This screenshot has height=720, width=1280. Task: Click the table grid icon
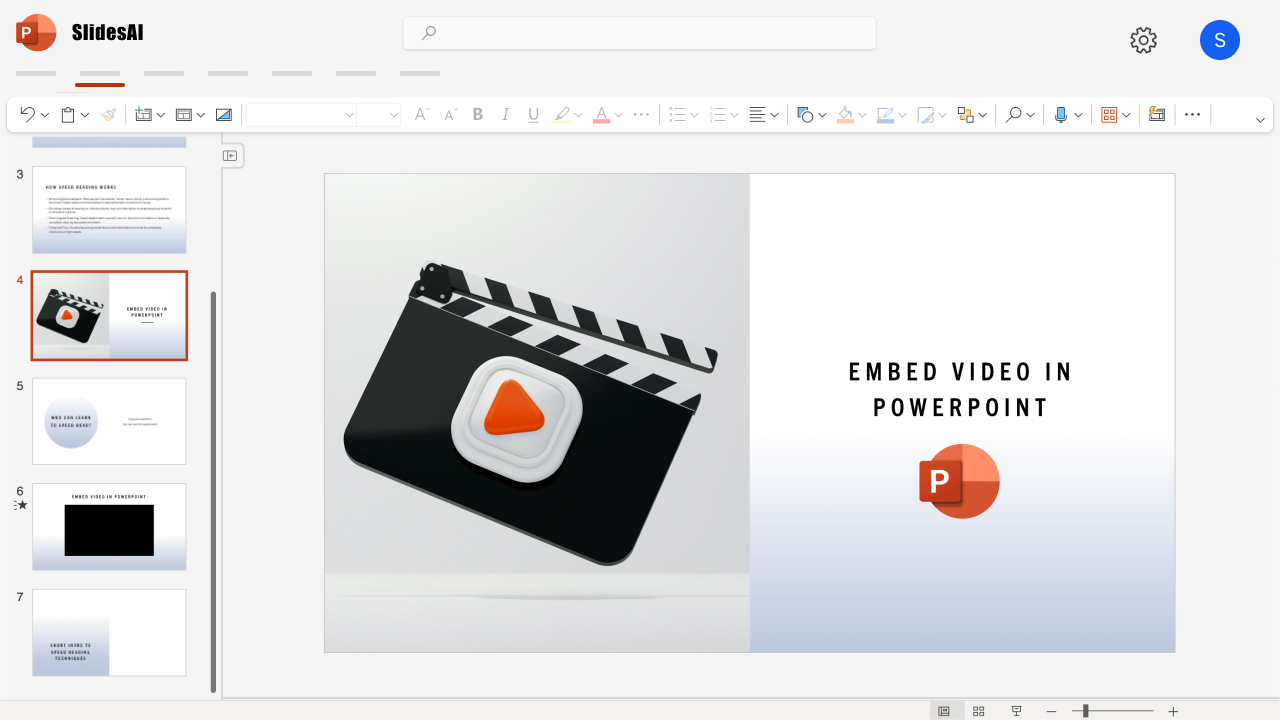point(1110,114)
